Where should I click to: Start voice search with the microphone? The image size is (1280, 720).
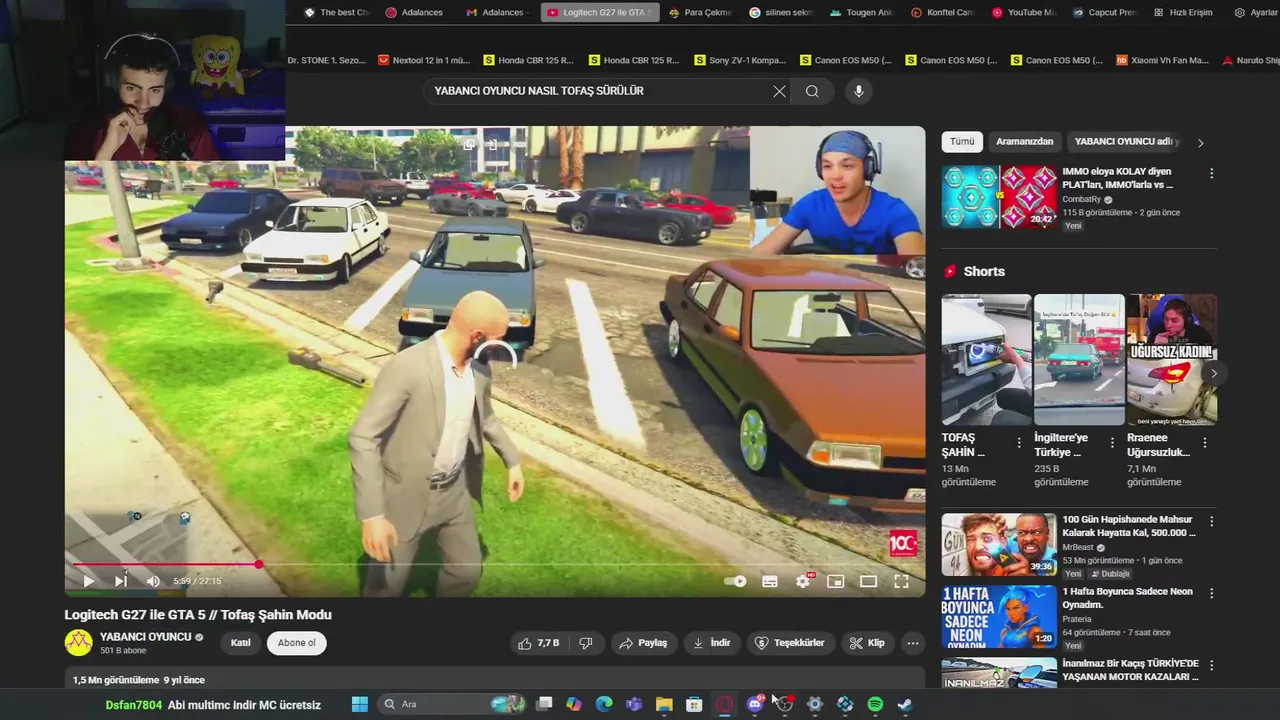click(x=858, y=91)
